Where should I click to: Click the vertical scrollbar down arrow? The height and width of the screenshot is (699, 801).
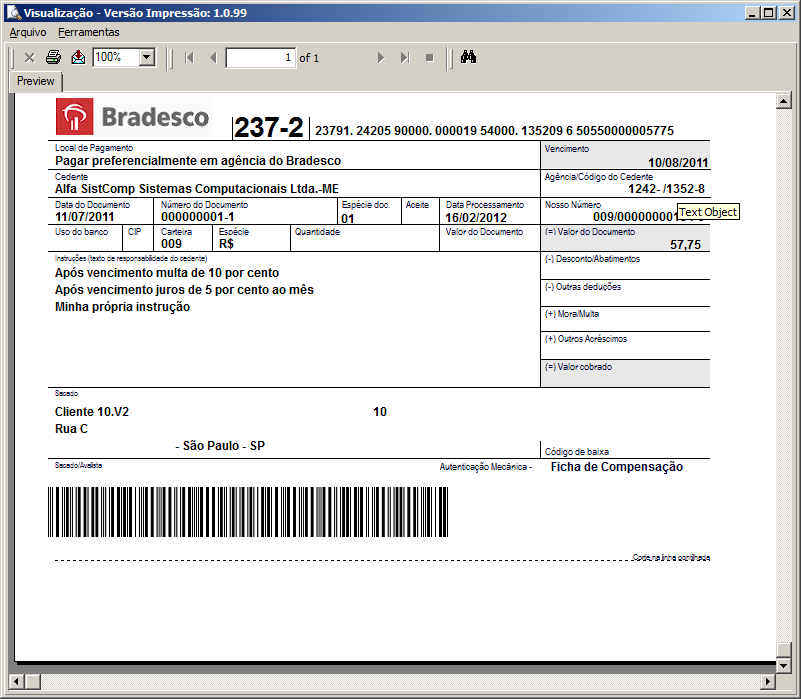coord(784,665)
